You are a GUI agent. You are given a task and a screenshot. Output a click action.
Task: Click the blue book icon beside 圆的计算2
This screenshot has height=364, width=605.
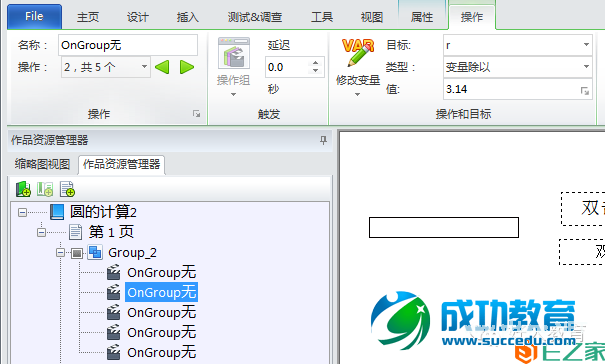57,212
